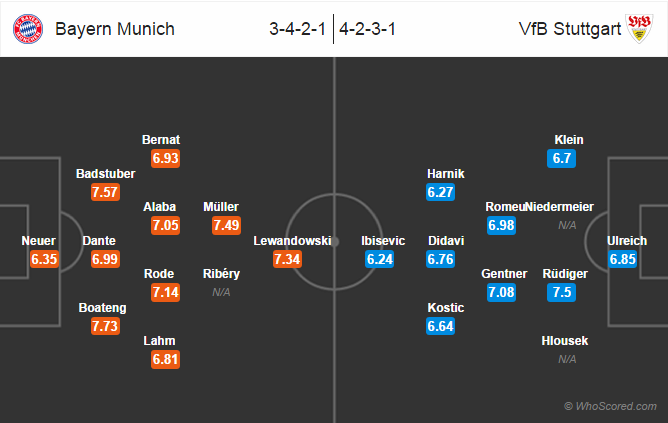Click Ulreich's 6.85 rating badge

click(622, 259)
